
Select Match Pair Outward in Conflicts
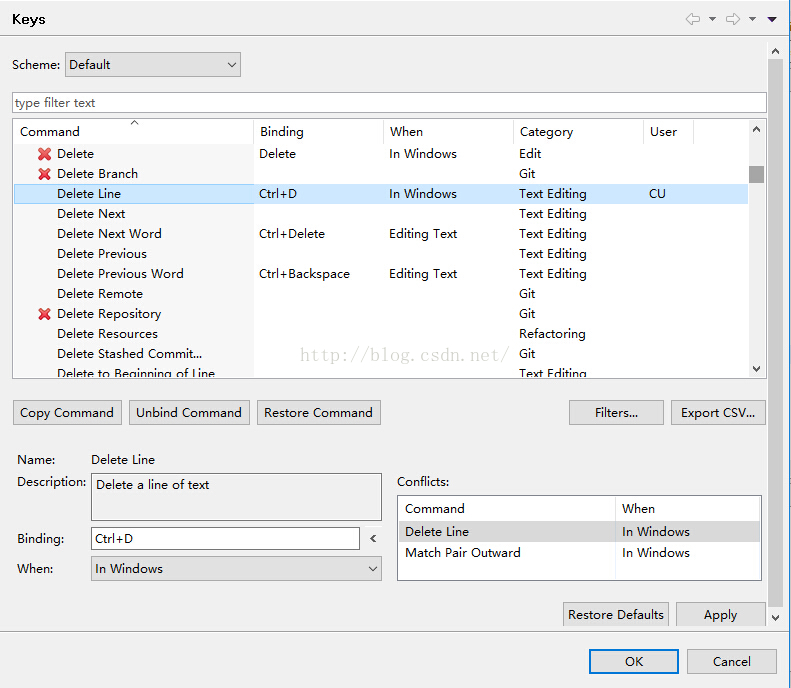[x=462, y=553]
